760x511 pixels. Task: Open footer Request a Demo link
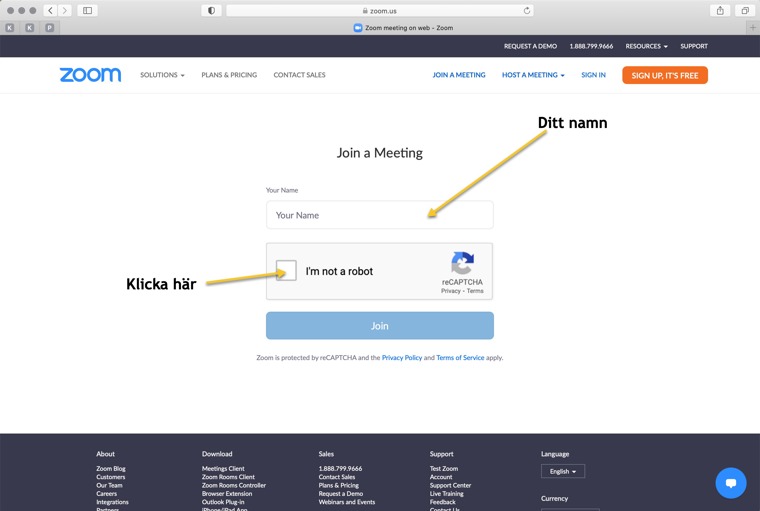pyautogui.click(x=341, y=494)
